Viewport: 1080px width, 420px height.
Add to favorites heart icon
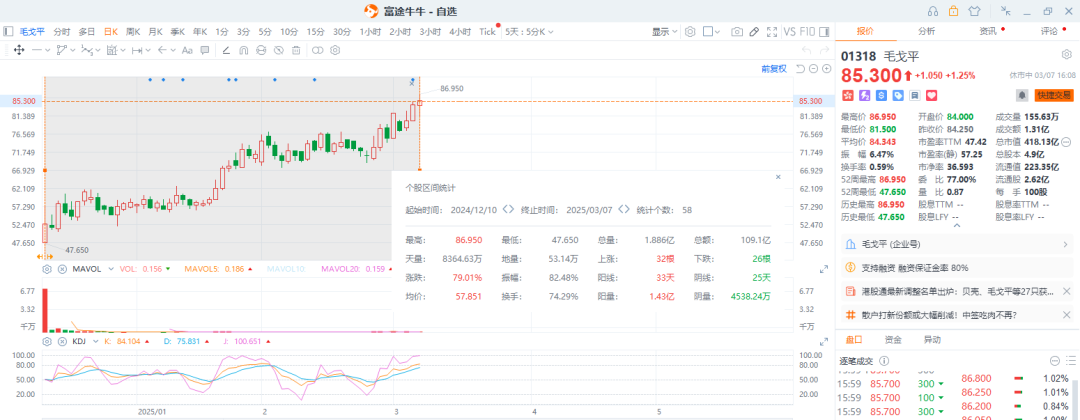[932, 95]
